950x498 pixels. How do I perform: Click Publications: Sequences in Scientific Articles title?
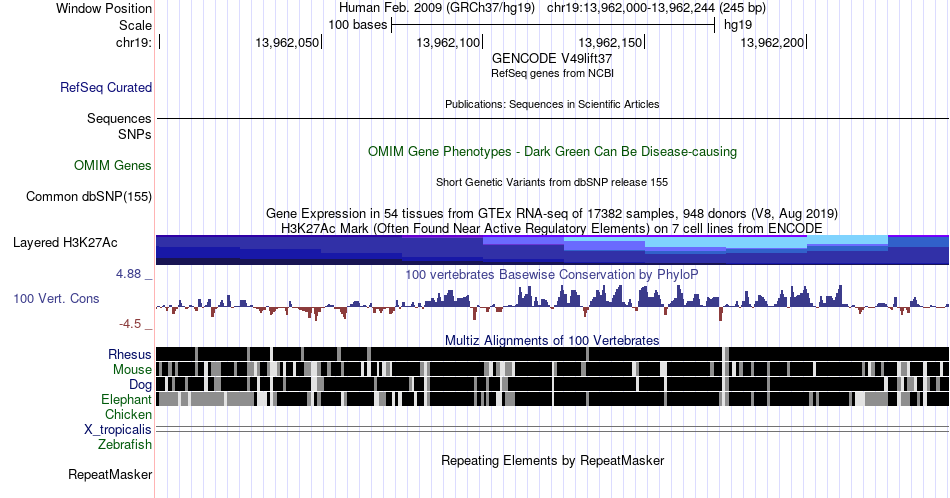552,104
